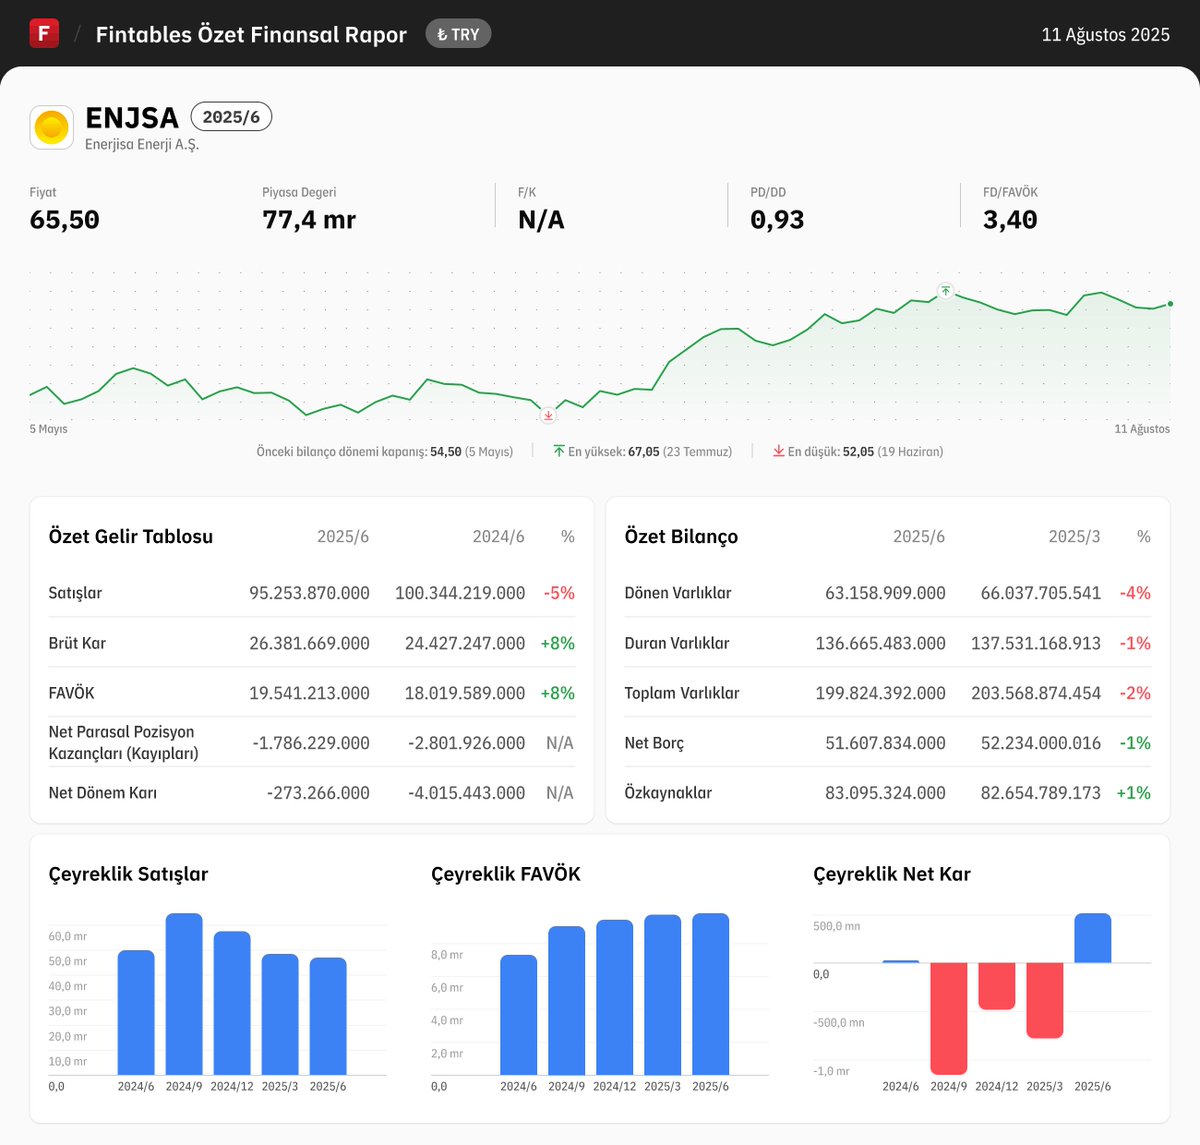The height and width of the screenshot is (1145, 1200).
Task: Toggle the Özet Gelir Tablosu 2025/6 column
Action: click(343, 536)
